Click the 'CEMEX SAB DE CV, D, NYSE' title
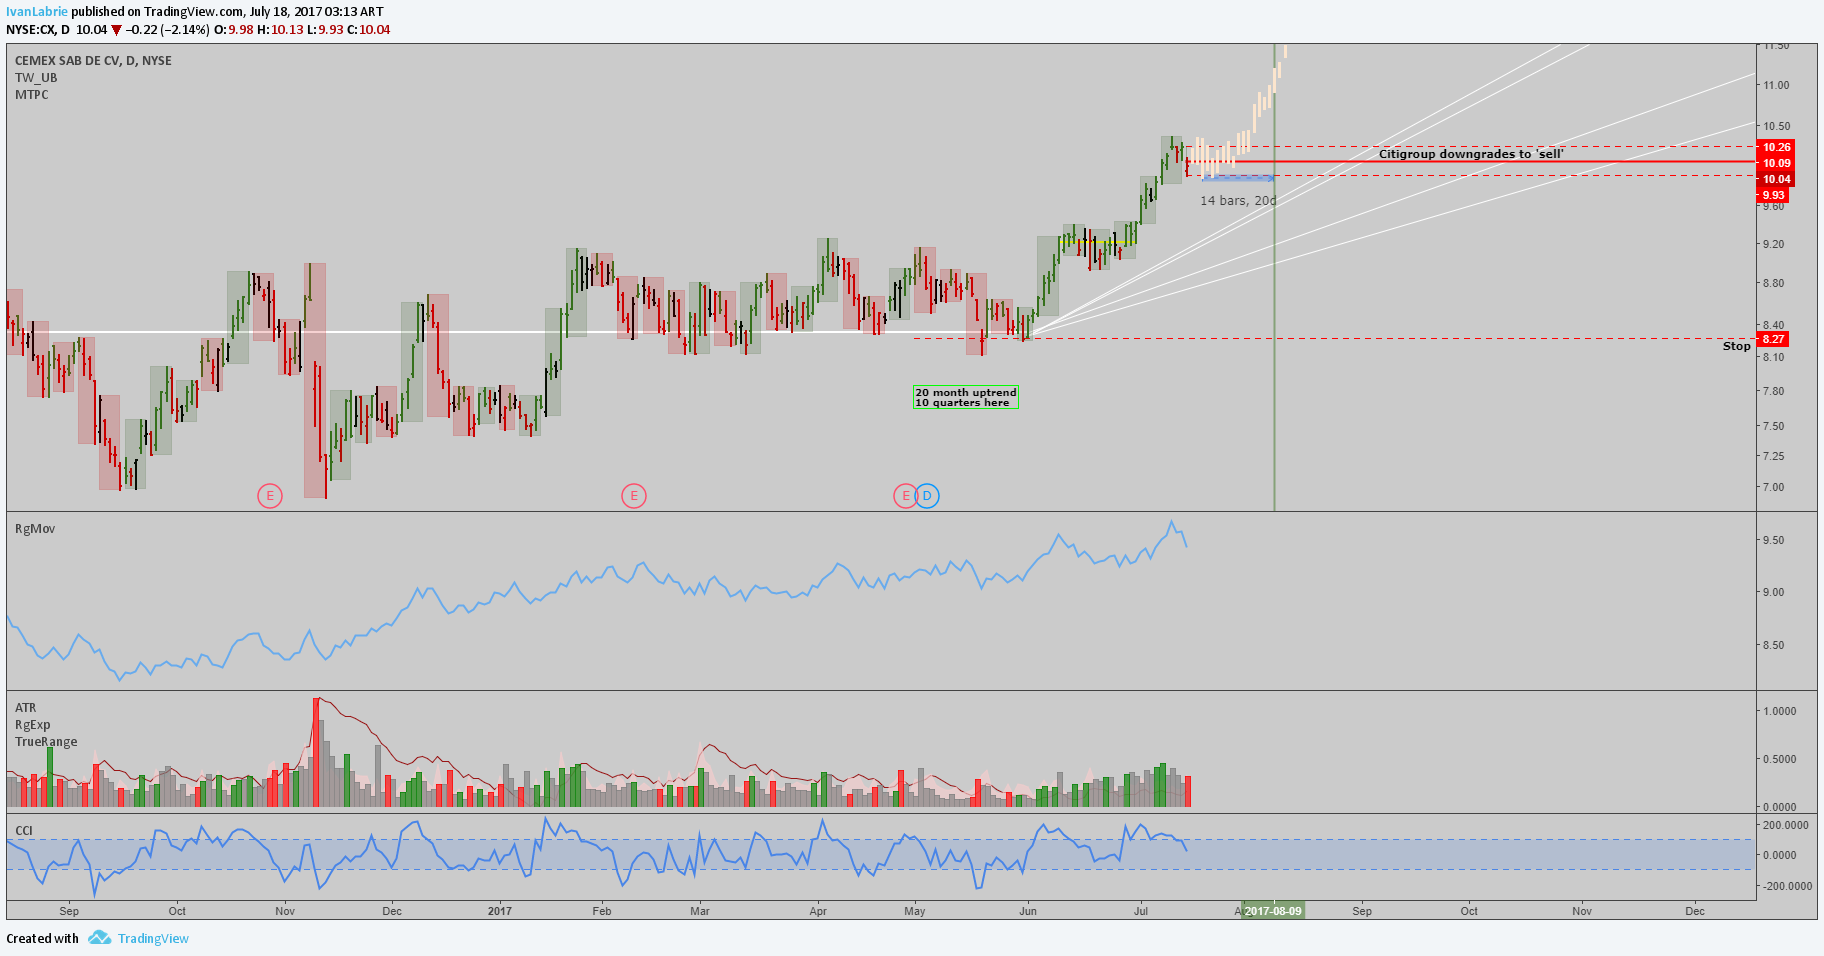This screenshot has width=1824, height=956. [x=93, y=61]
